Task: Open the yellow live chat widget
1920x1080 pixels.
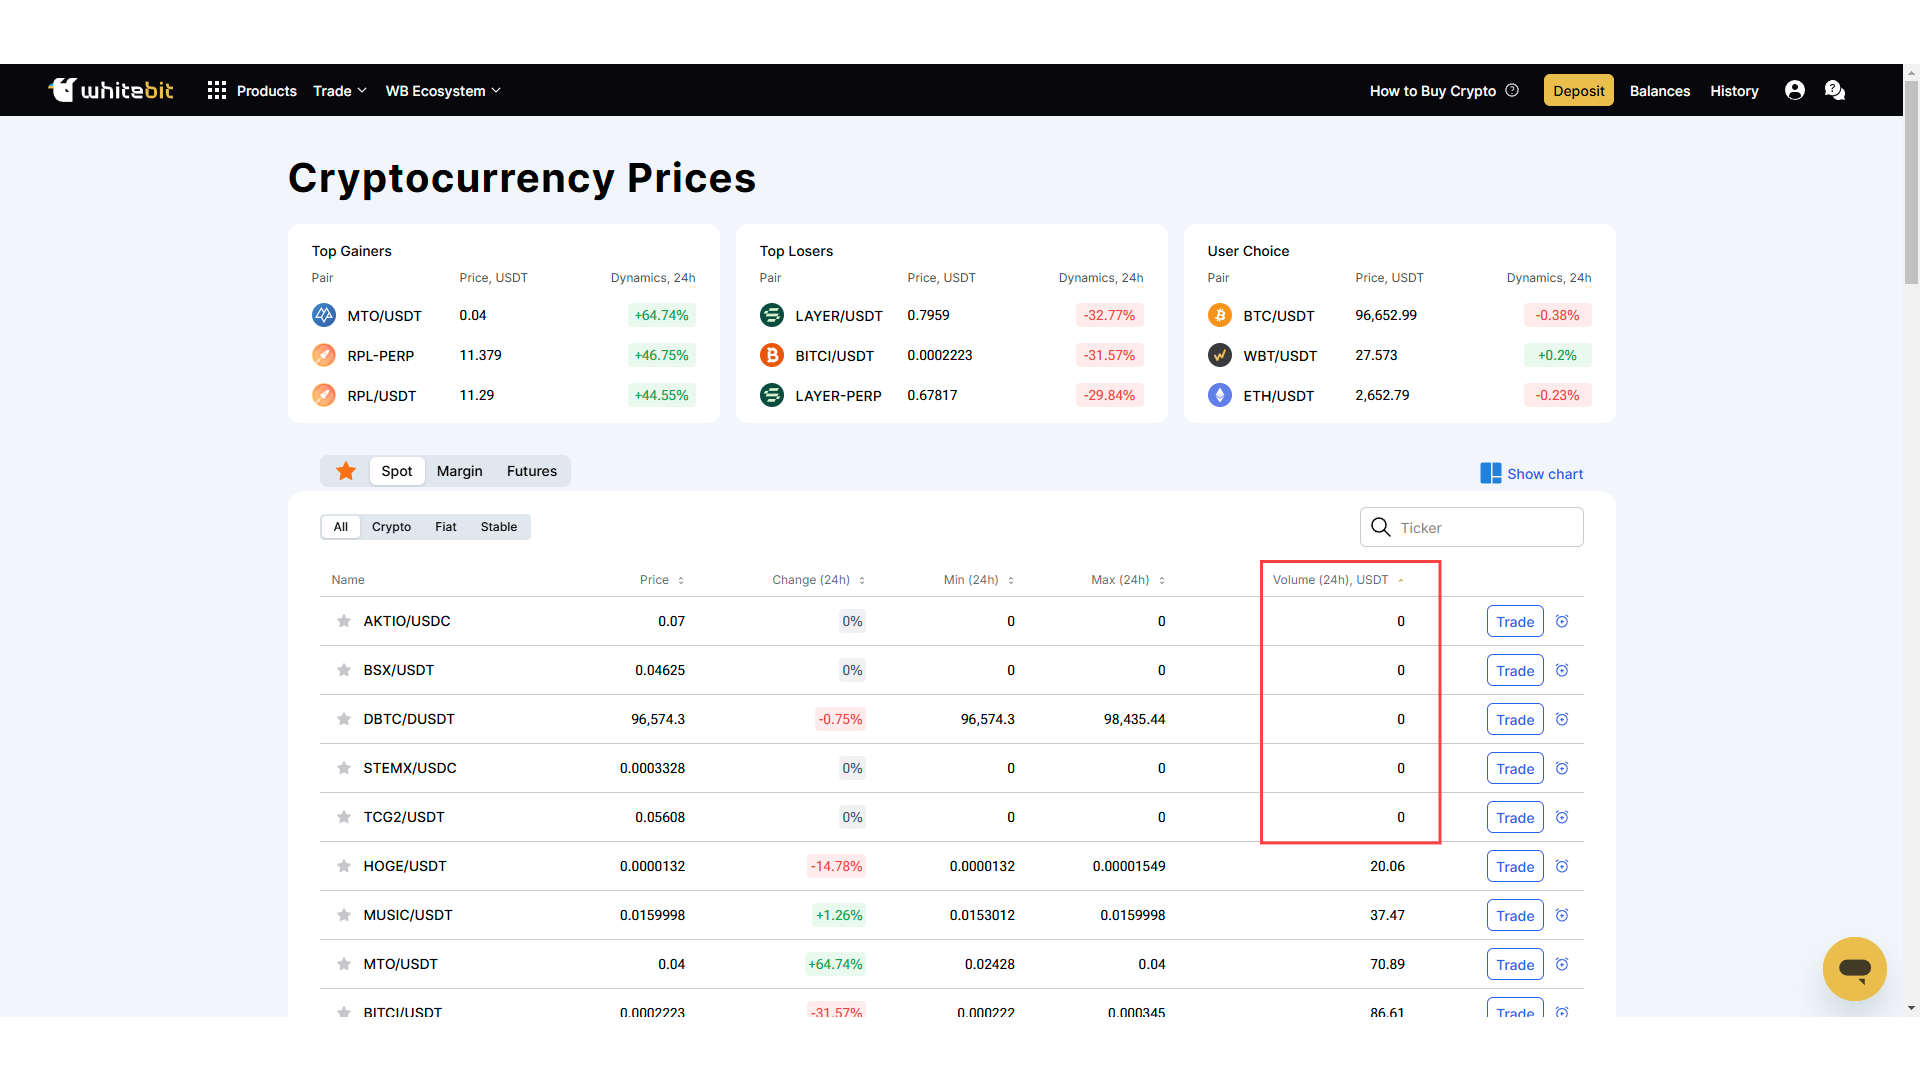Action: [1854, 968]
